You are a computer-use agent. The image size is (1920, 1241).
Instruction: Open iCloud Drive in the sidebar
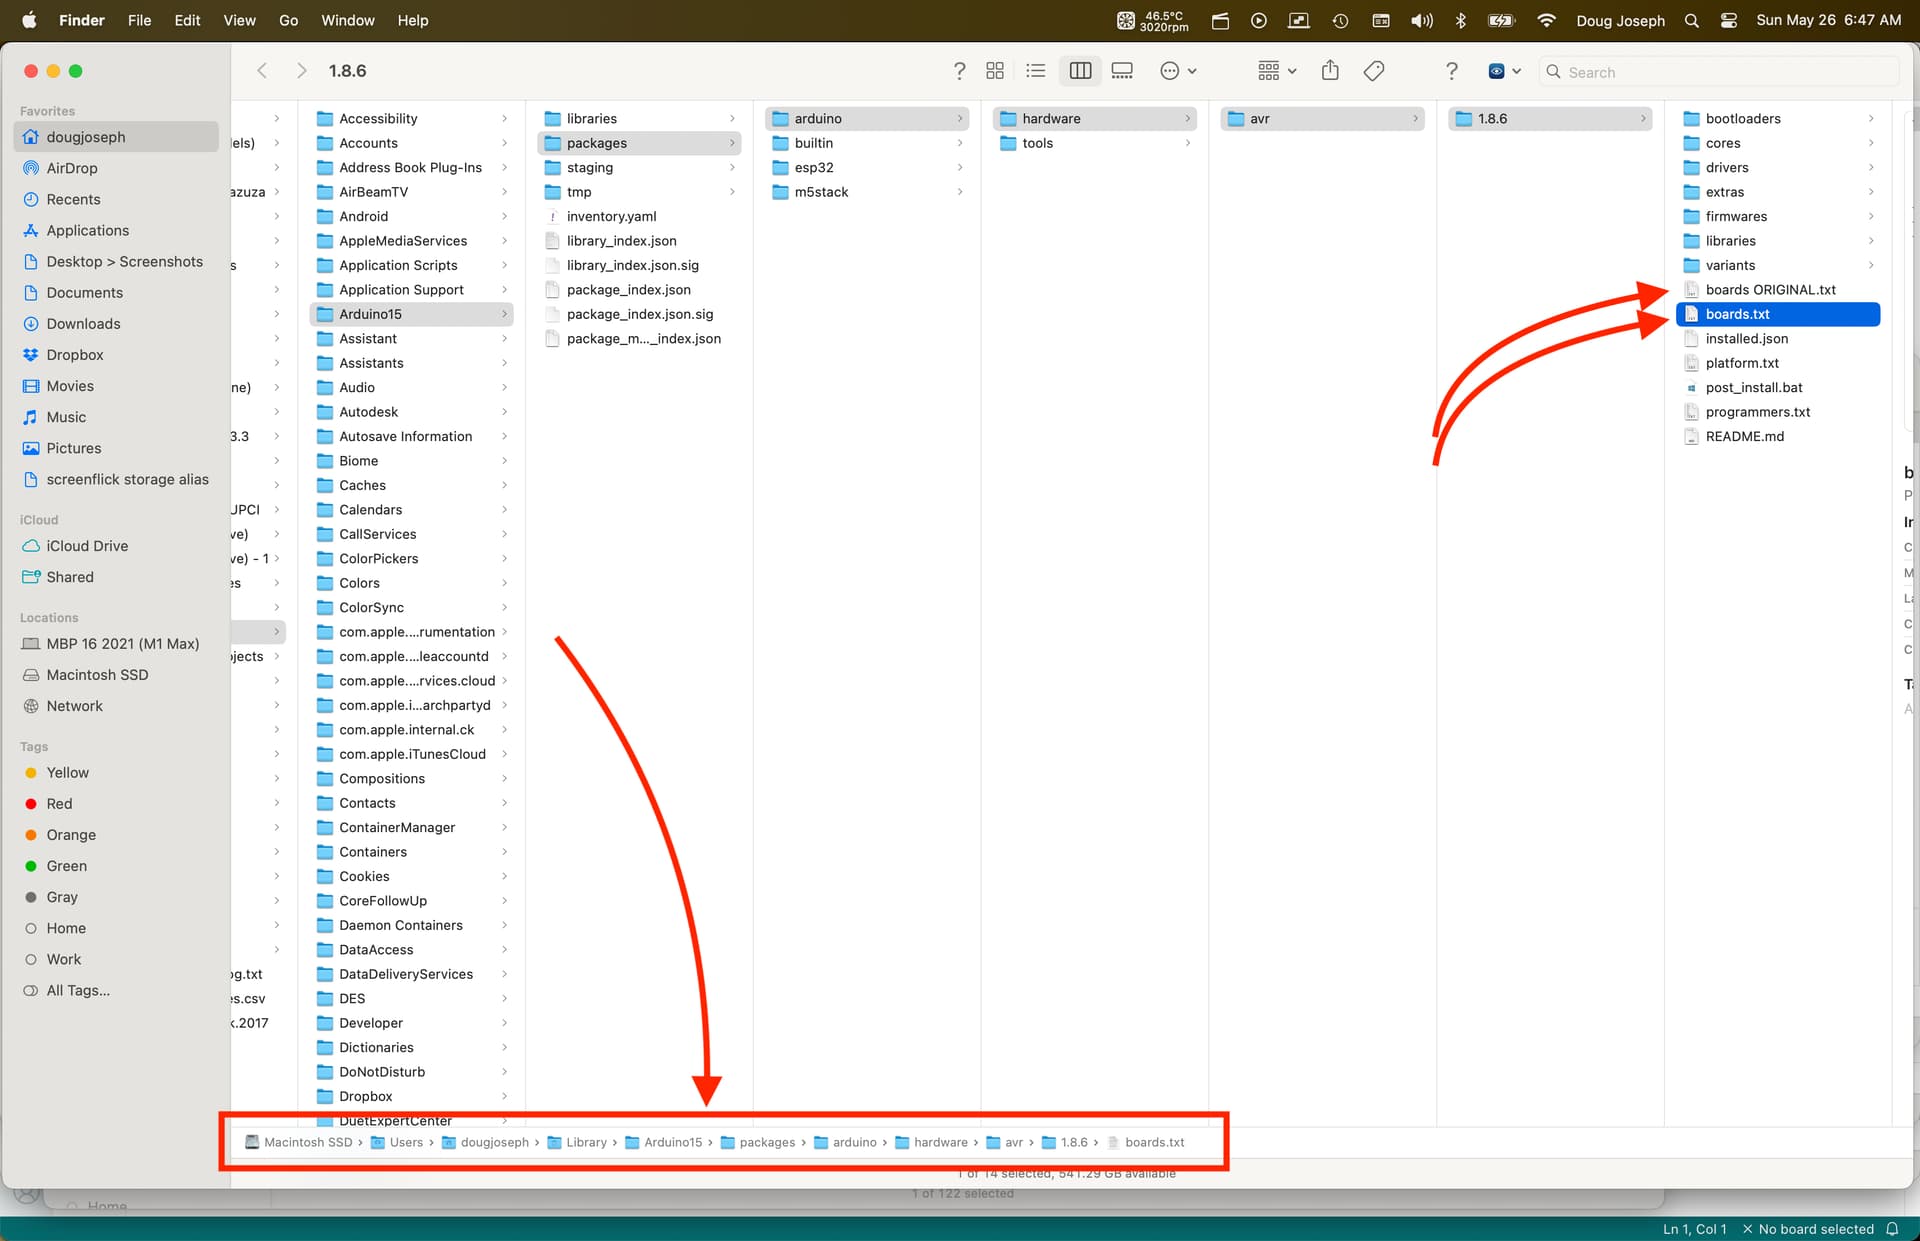pos(87,546)
